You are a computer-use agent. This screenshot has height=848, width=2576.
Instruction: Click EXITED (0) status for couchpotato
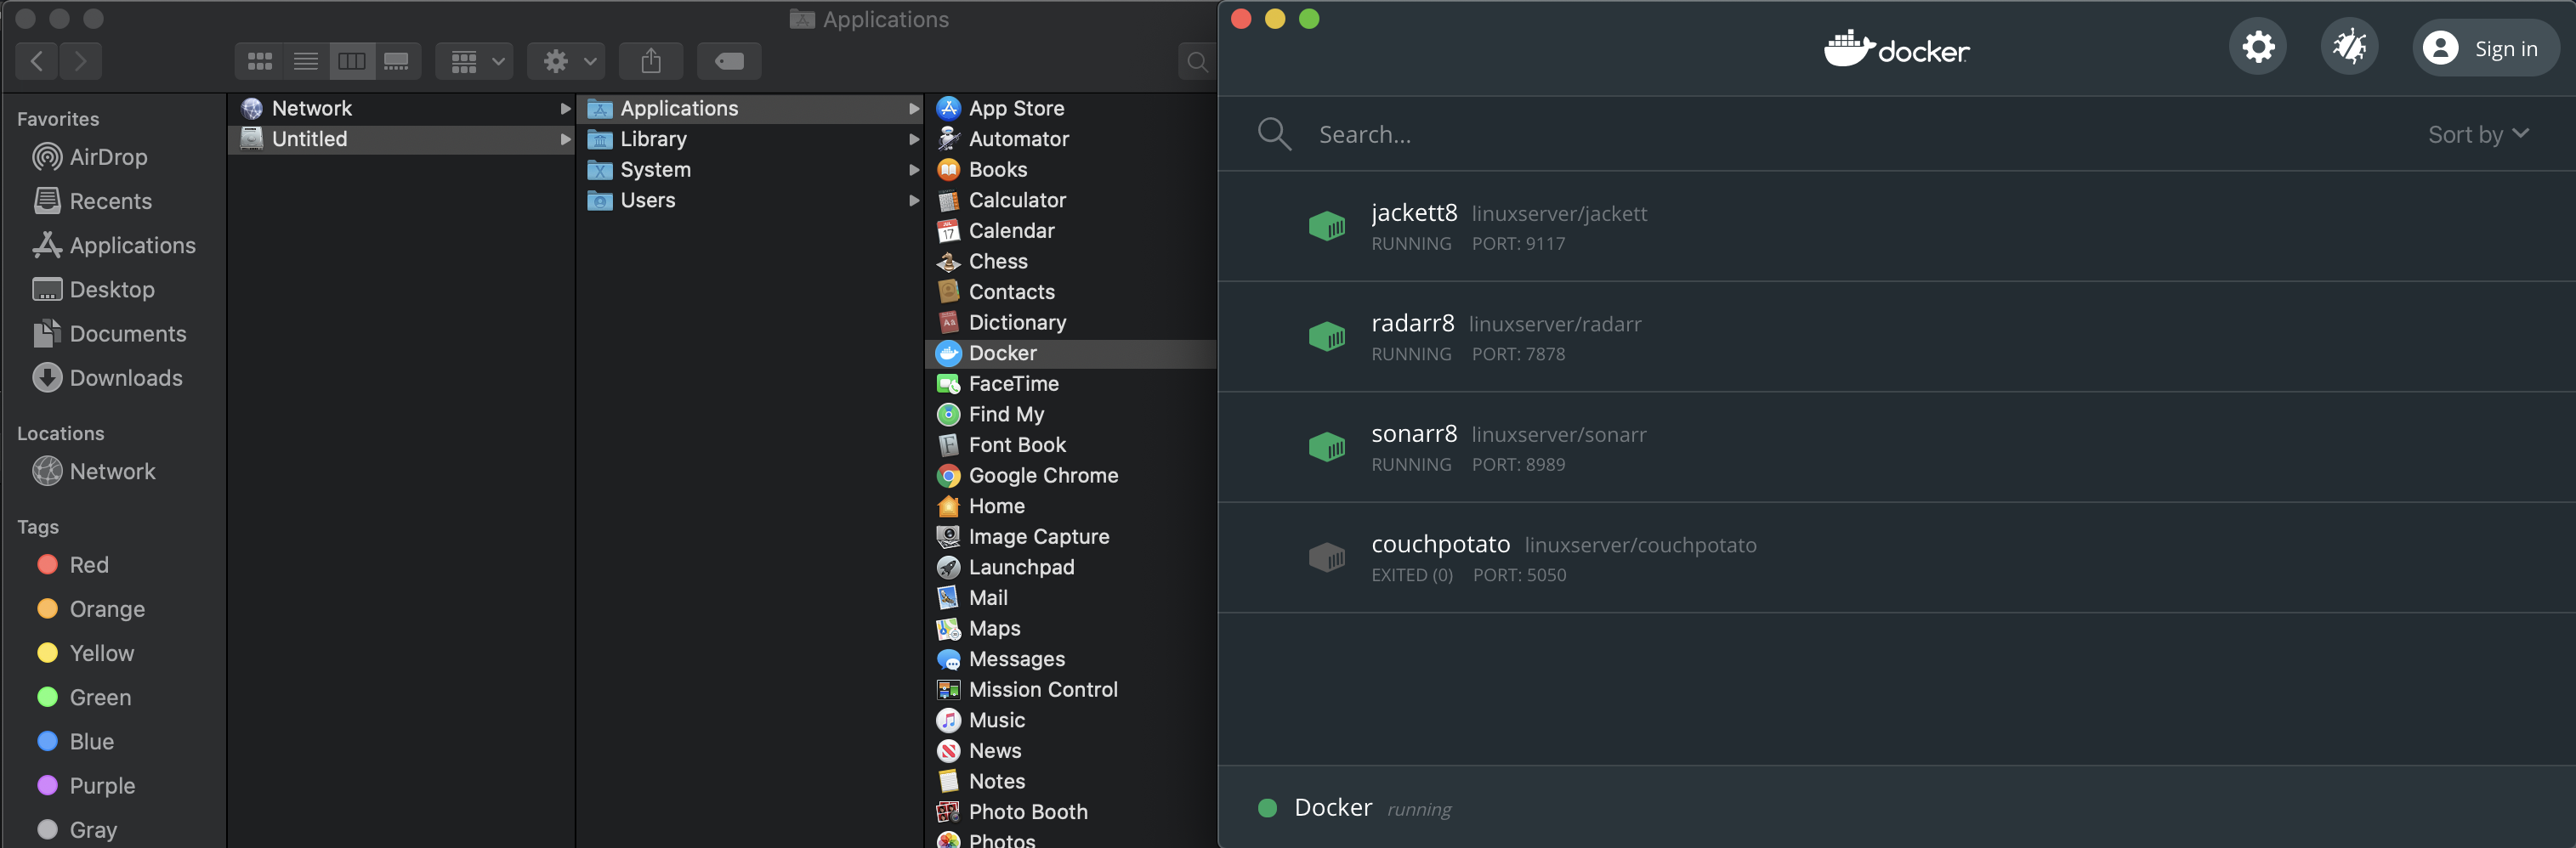pyautogui.click(x=1411, y=575)
